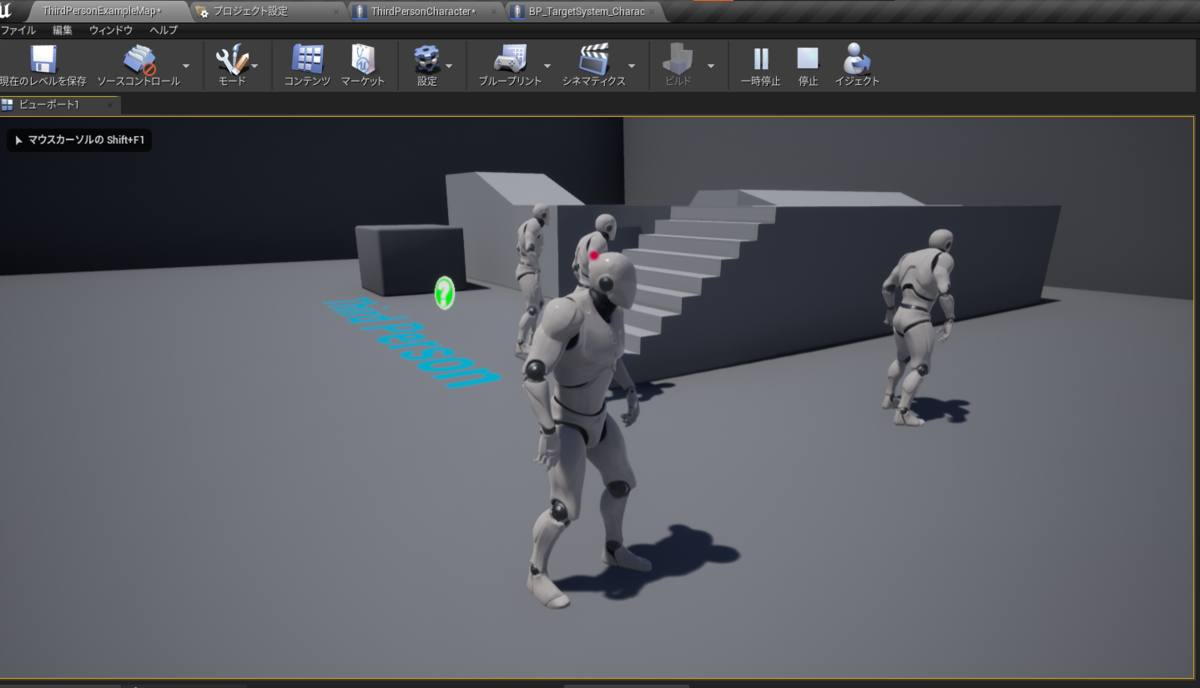The height and width of the screenshot is (688, 1200).
Task: Open the Window (ウィンドウ) menu
Action: tap(110, 30)
